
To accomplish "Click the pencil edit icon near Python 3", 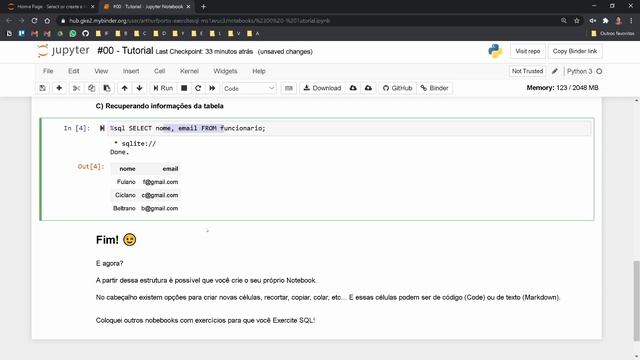I will (555, 71).
